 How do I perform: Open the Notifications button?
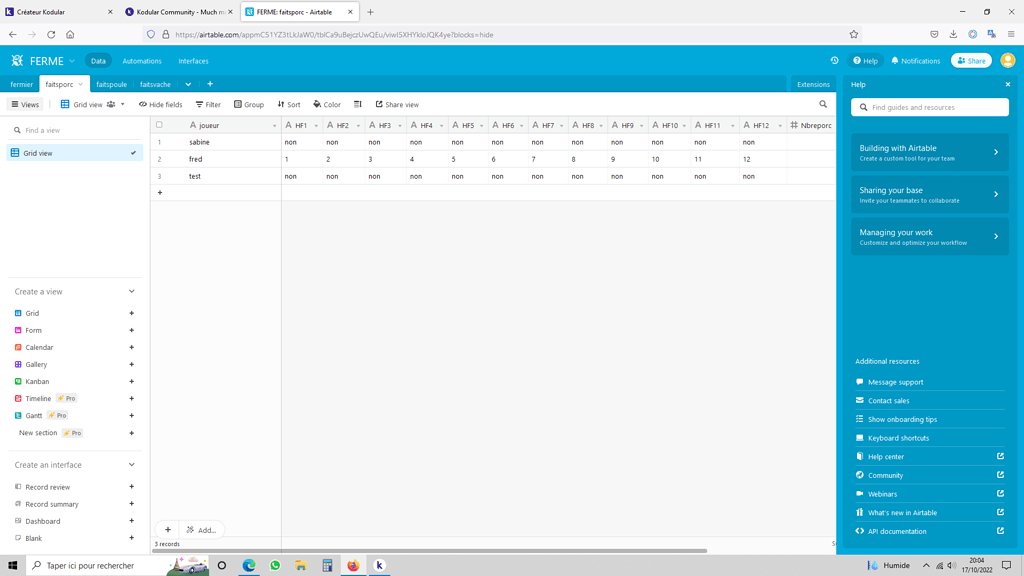click(916, 61)
